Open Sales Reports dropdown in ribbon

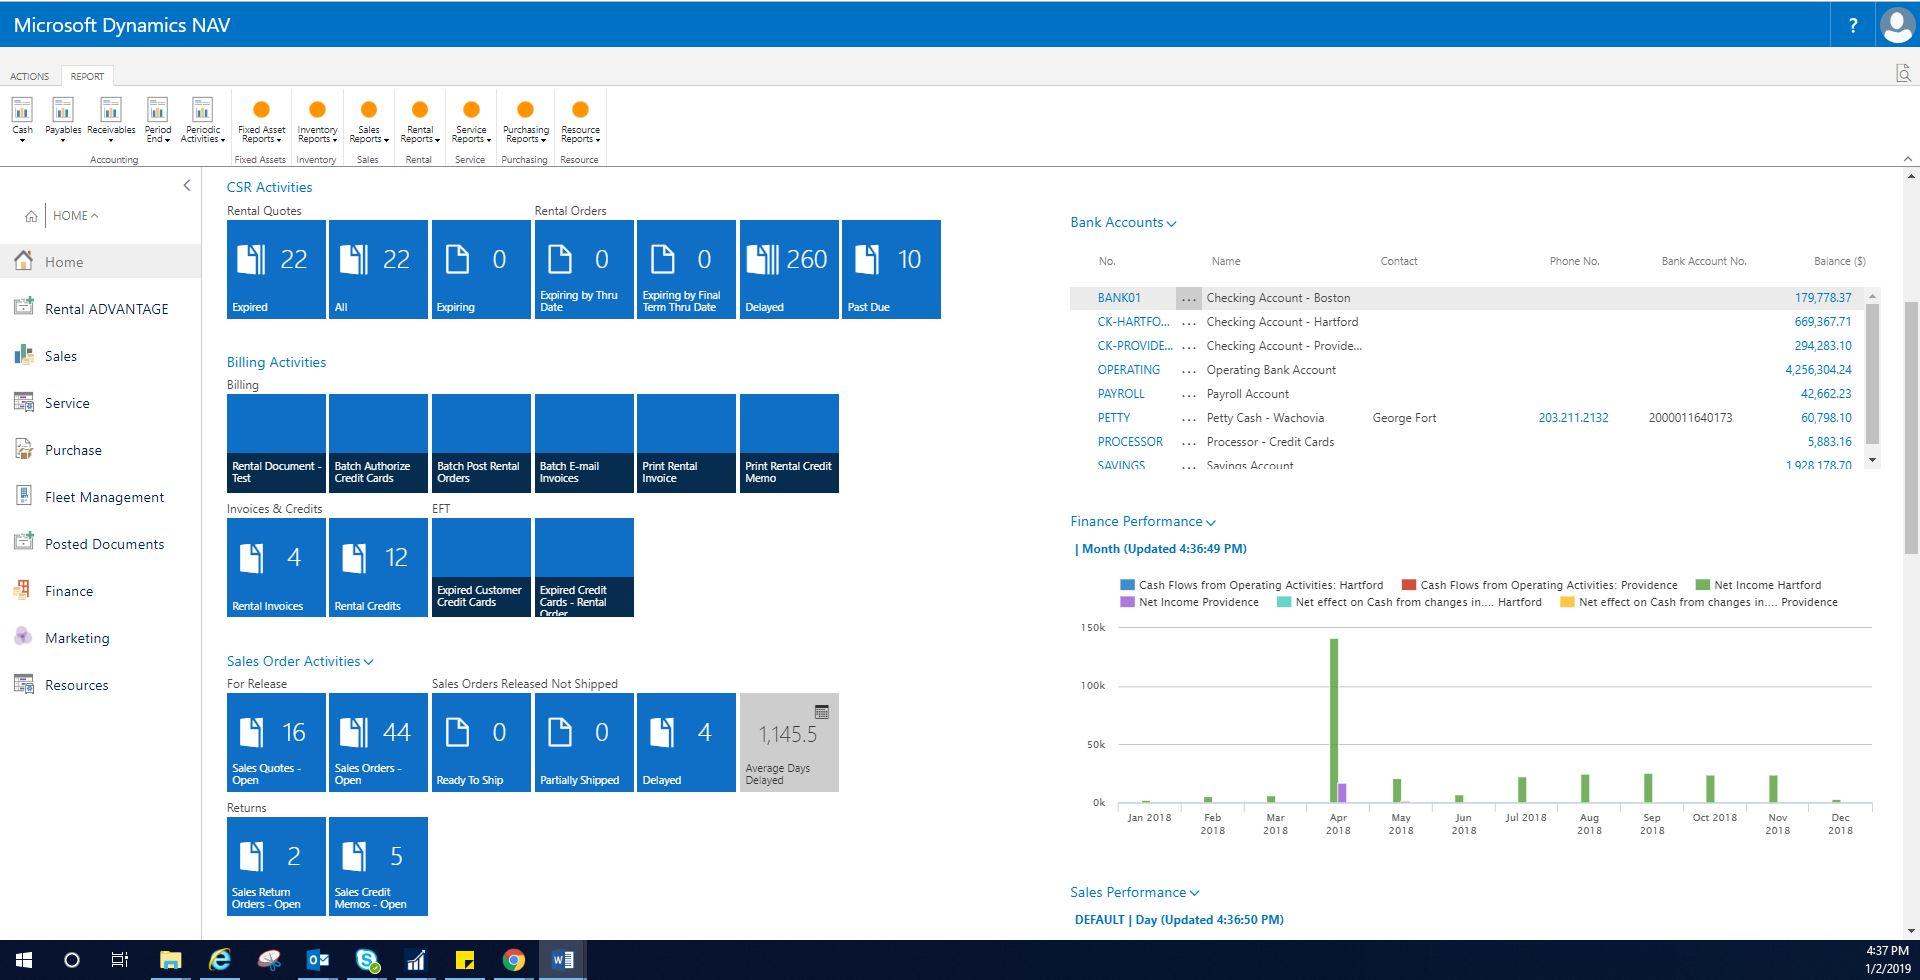point(368,121)
